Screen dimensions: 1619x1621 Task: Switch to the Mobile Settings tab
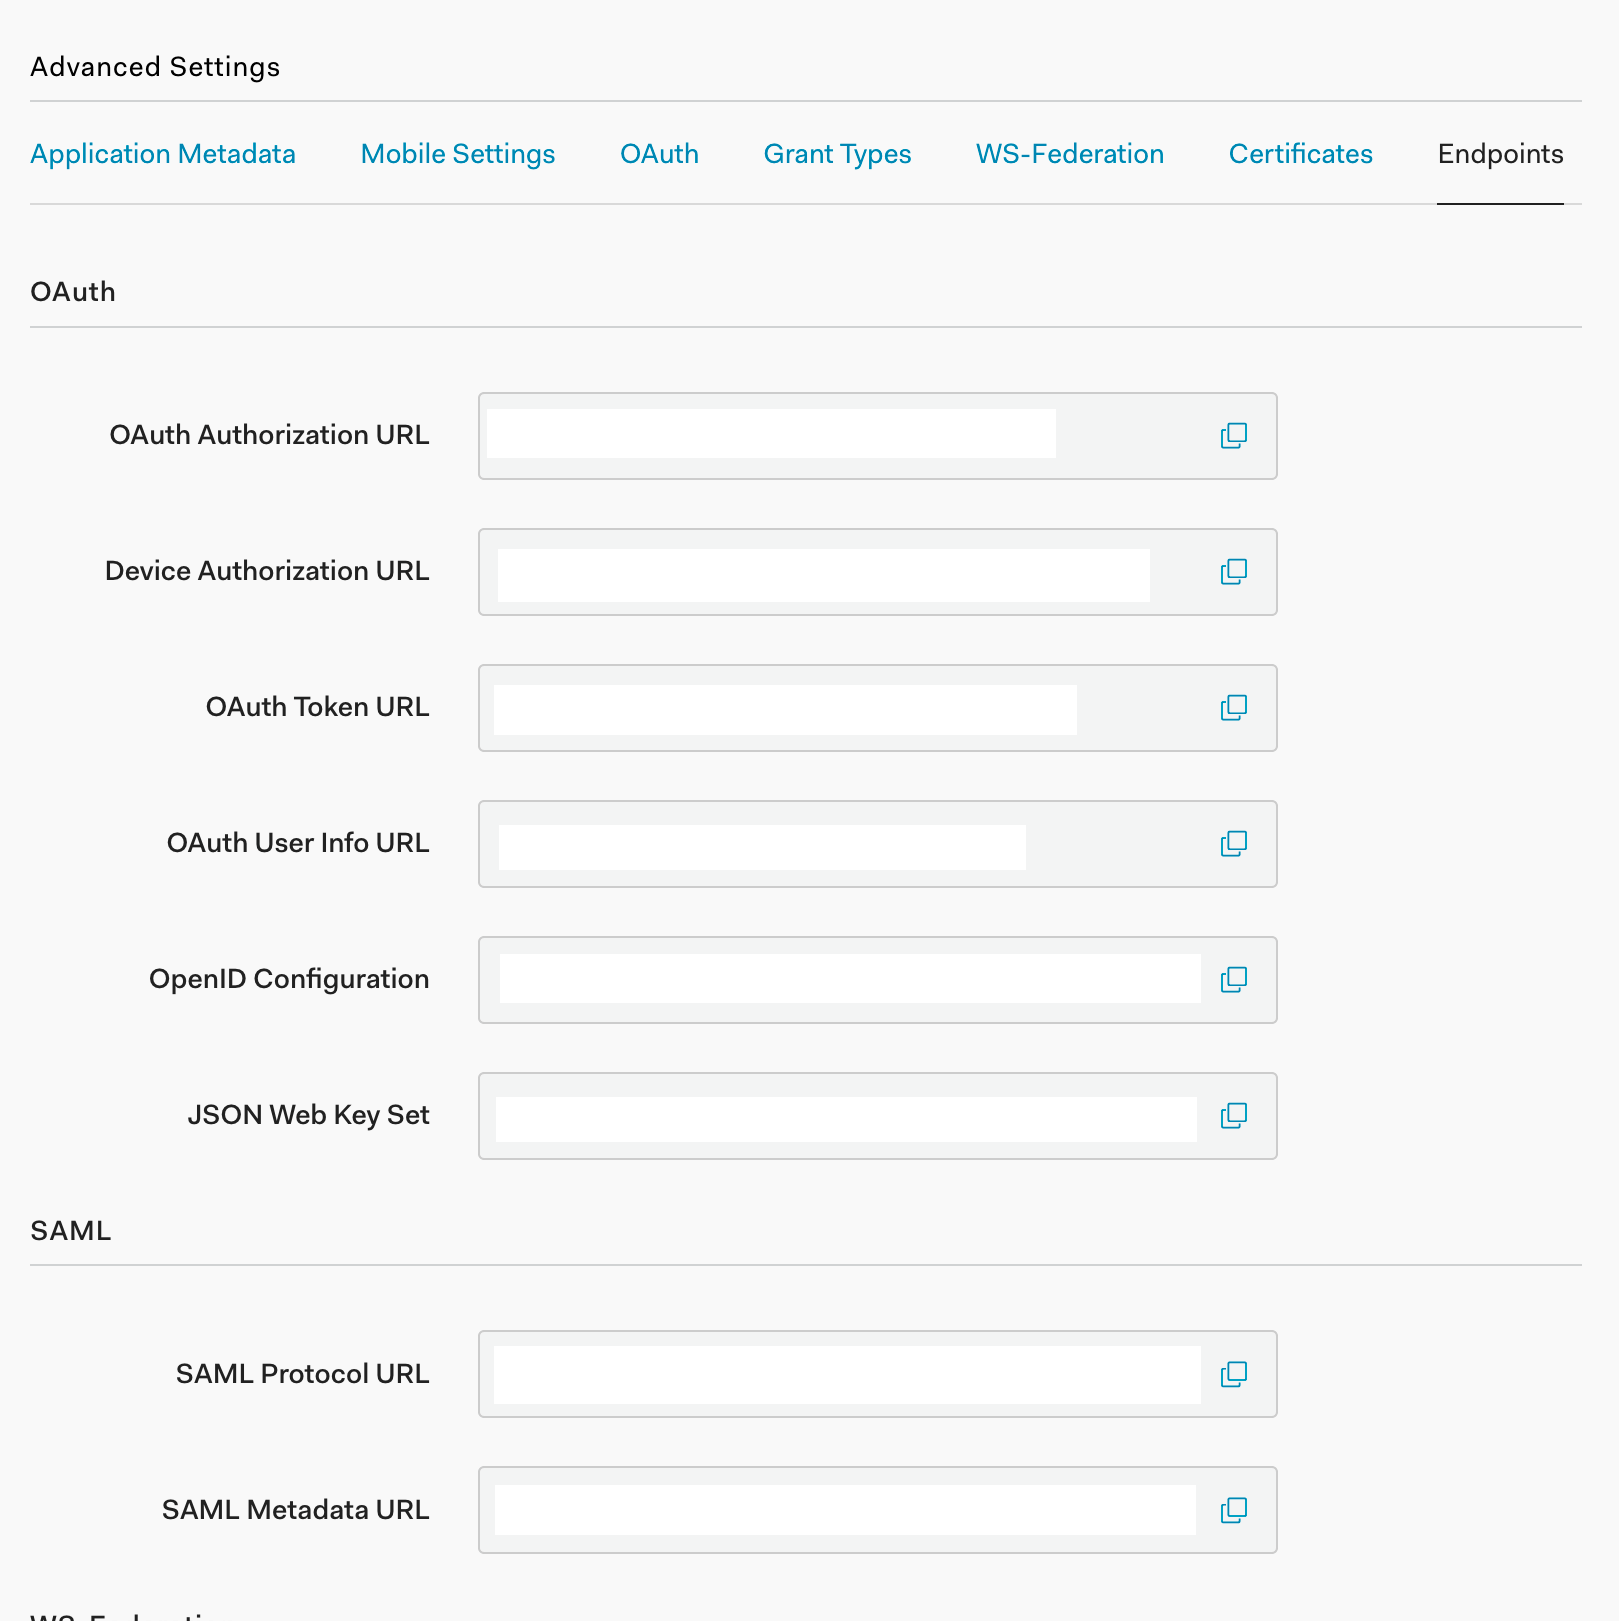pyautogui.click(x=457, y=154)
